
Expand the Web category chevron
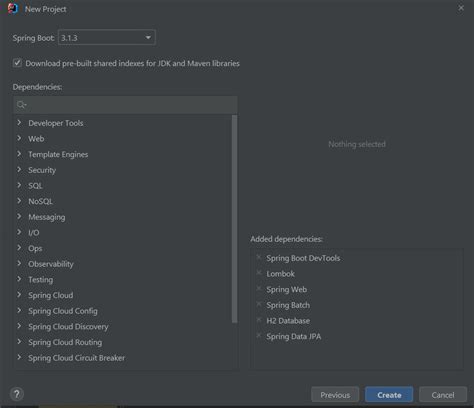pyautogui.click(x=19, y=138)
